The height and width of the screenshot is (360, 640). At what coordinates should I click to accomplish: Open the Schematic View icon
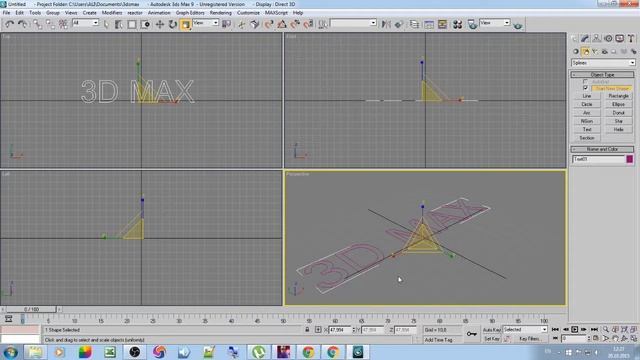tap(442, 24)
